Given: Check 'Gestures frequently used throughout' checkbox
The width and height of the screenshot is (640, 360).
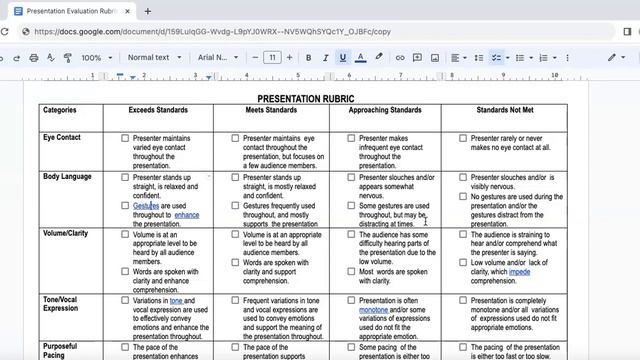Looking at the screenshot, I should [235, 205].
